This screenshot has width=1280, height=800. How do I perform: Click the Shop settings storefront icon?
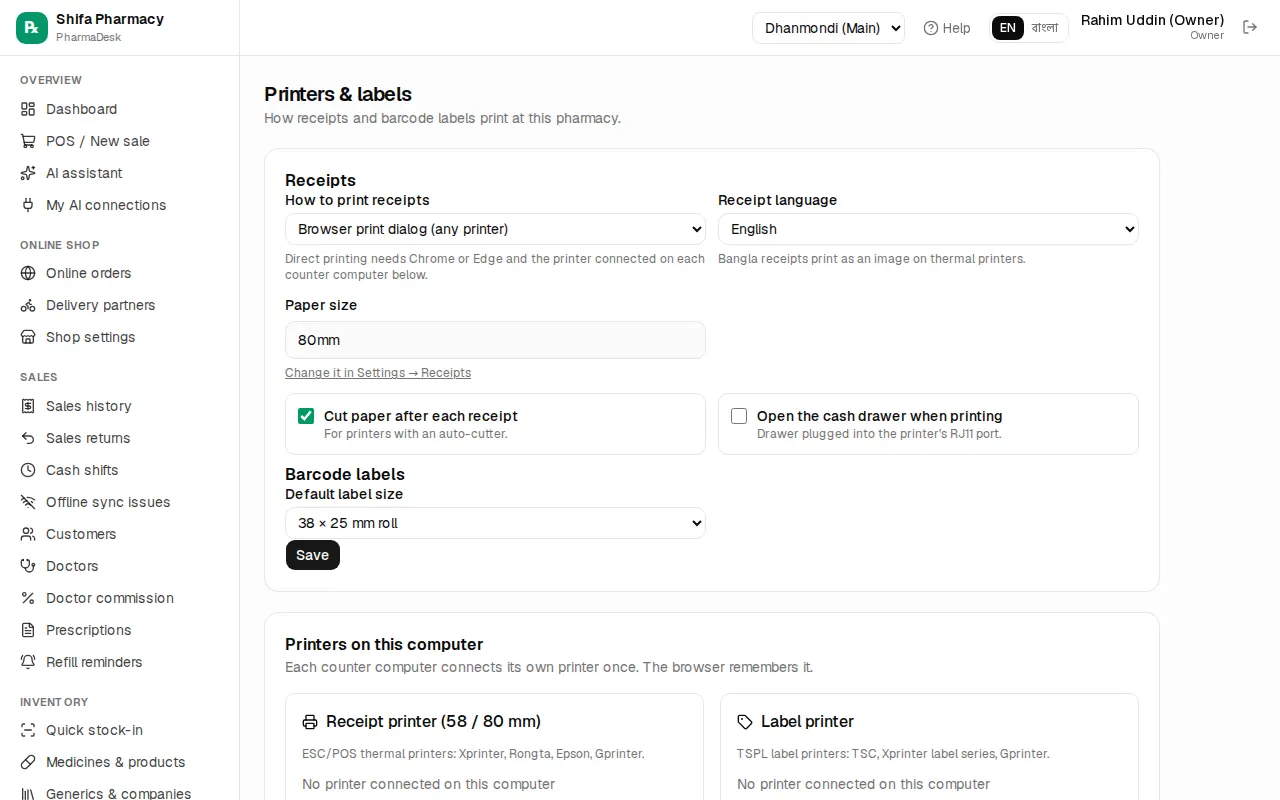[x=28, y=337]
